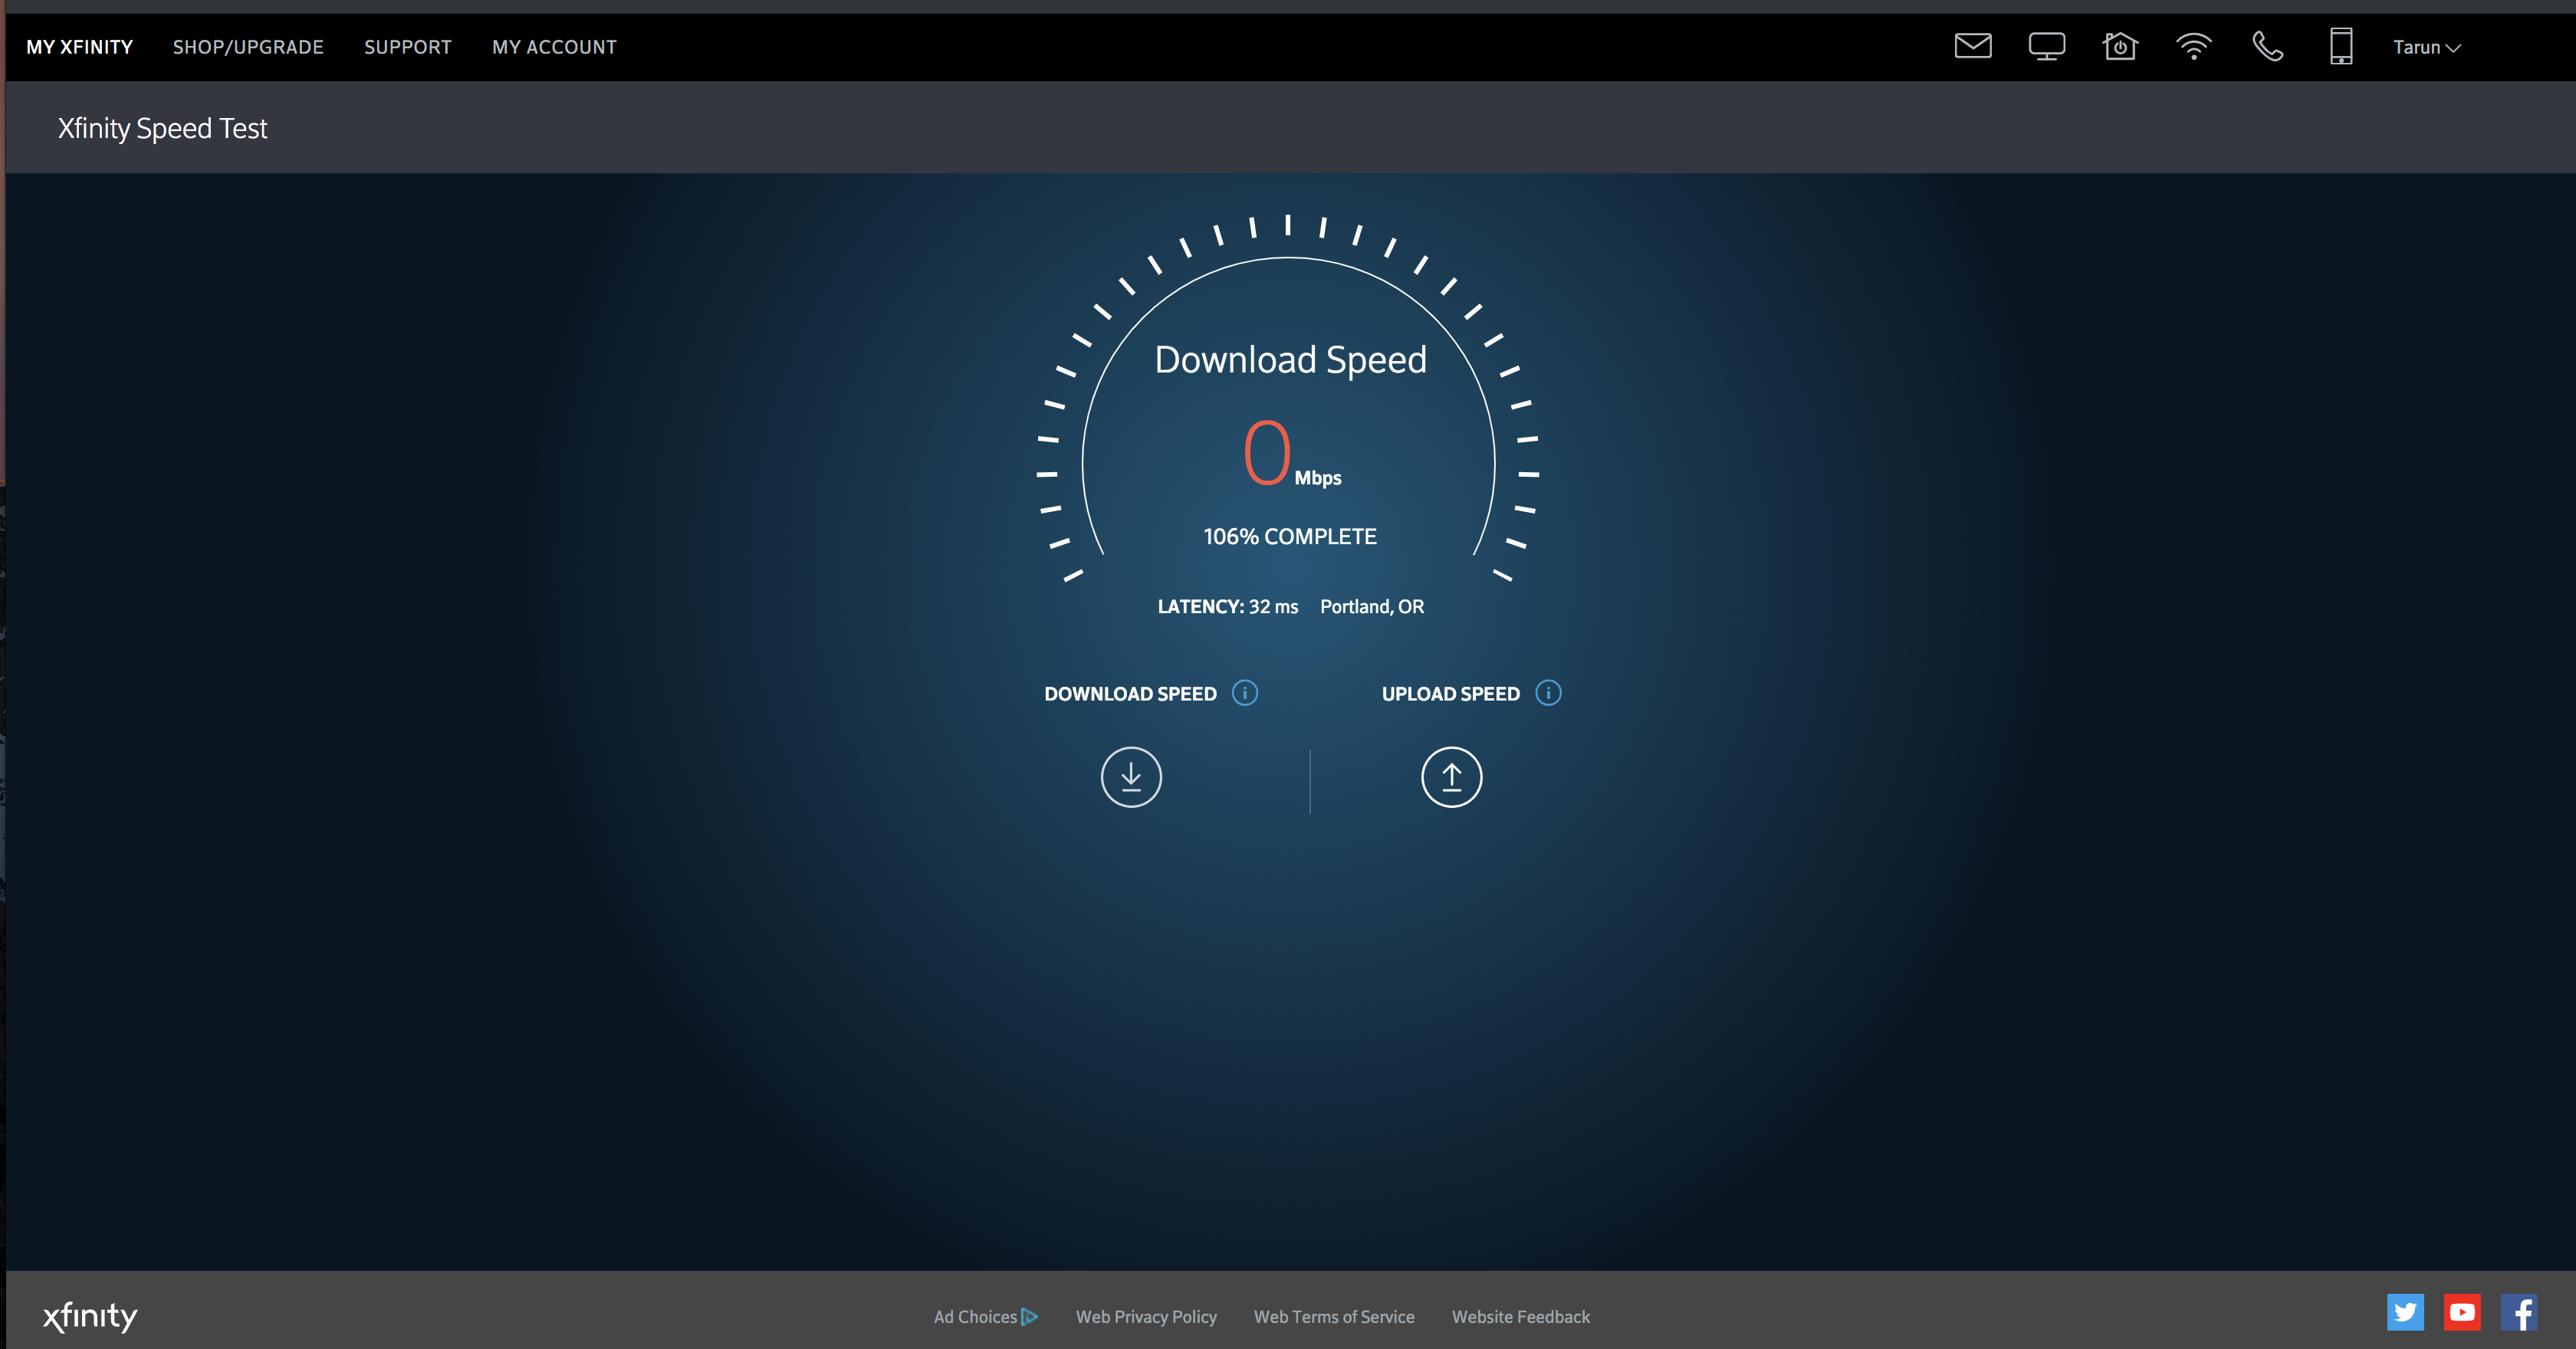Open the phone handset voice icon

[x=2267, y=46]
